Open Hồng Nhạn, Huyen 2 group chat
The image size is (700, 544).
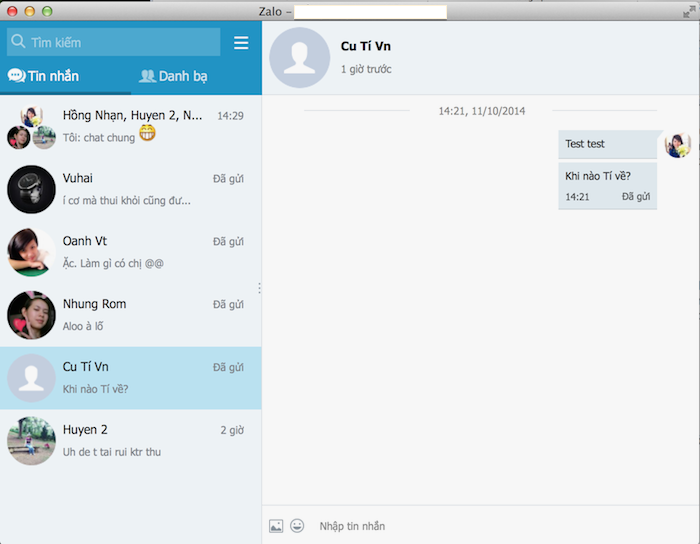(x=131, y=127)
